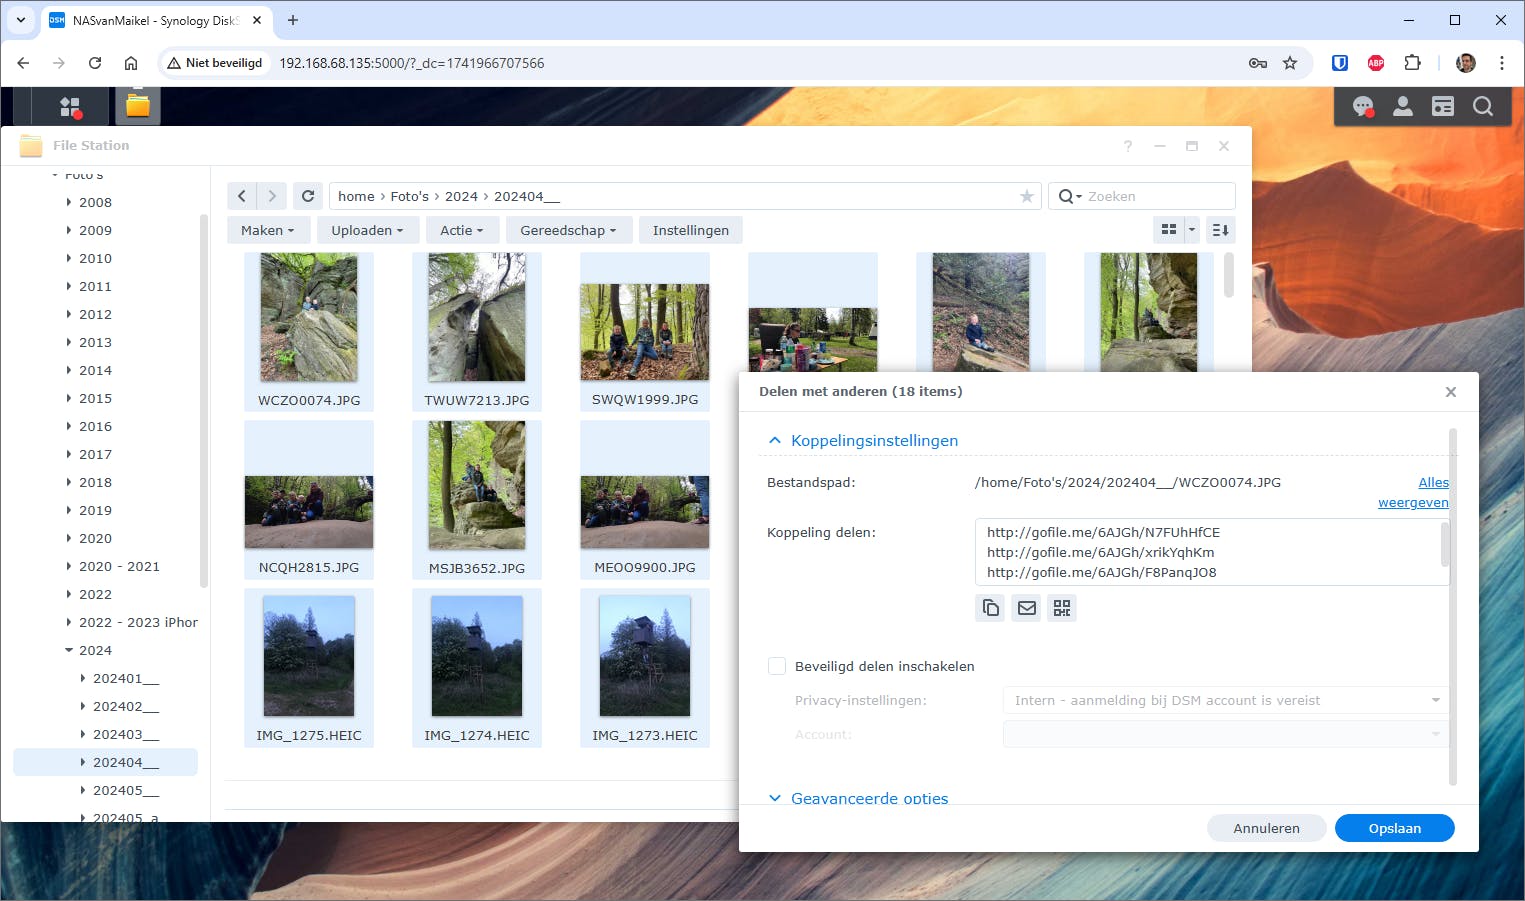Open the Actie dropdown menu
This screenshot has height=901, width=1525.
(461, 230)
